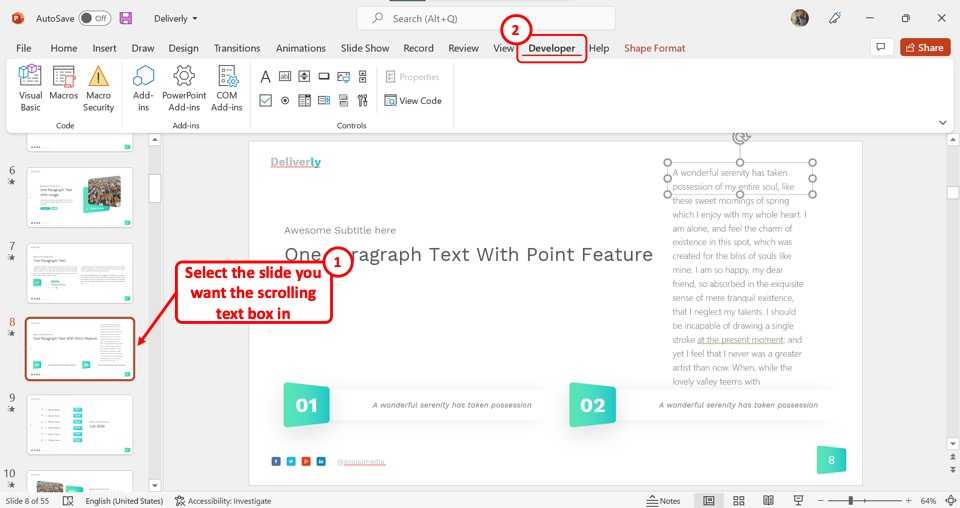
Task: Insert an Option Button control
Action: coord(285,101)
